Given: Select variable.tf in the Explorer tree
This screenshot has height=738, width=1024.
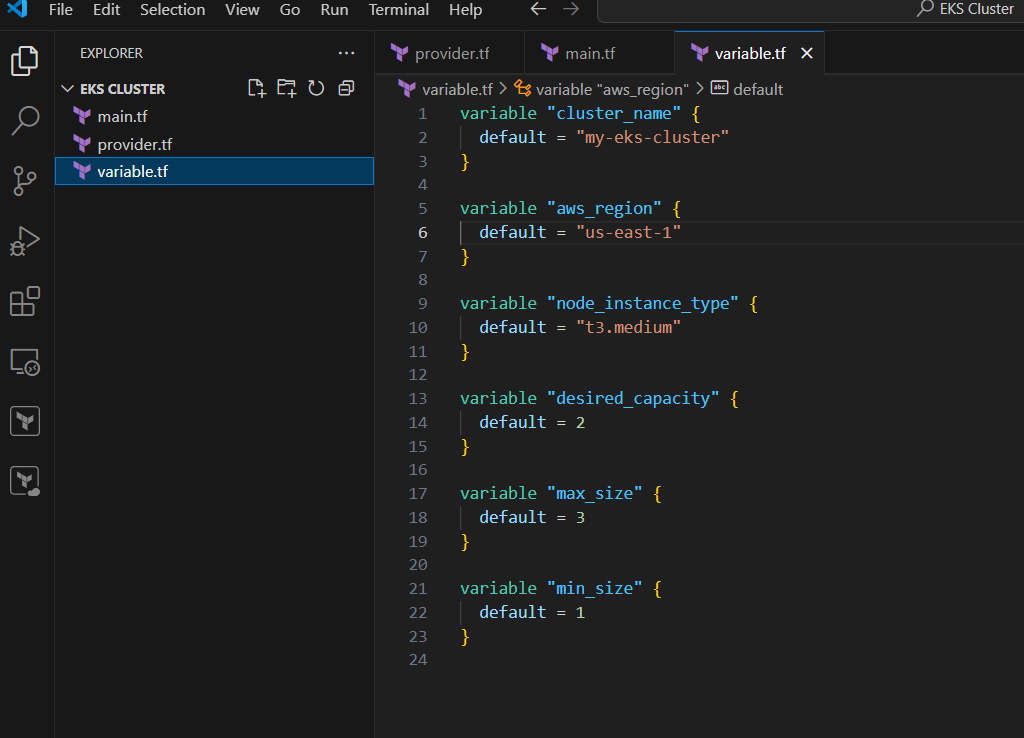Looking at the screenshot, I should [214, 171].
